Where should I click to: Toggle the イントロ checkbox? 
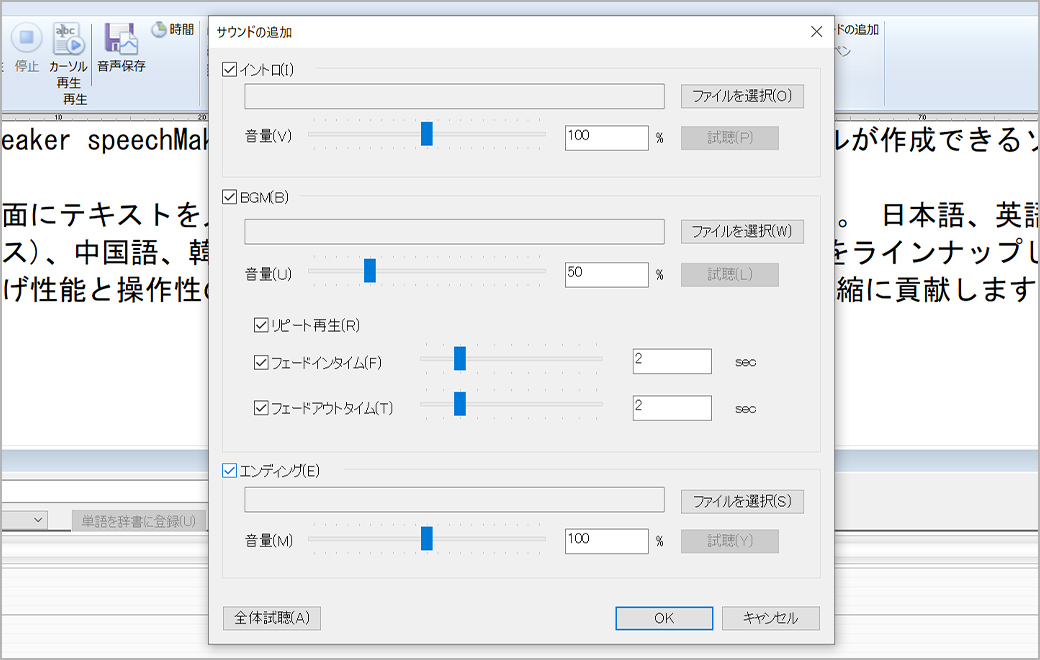[x=230, y=70]
